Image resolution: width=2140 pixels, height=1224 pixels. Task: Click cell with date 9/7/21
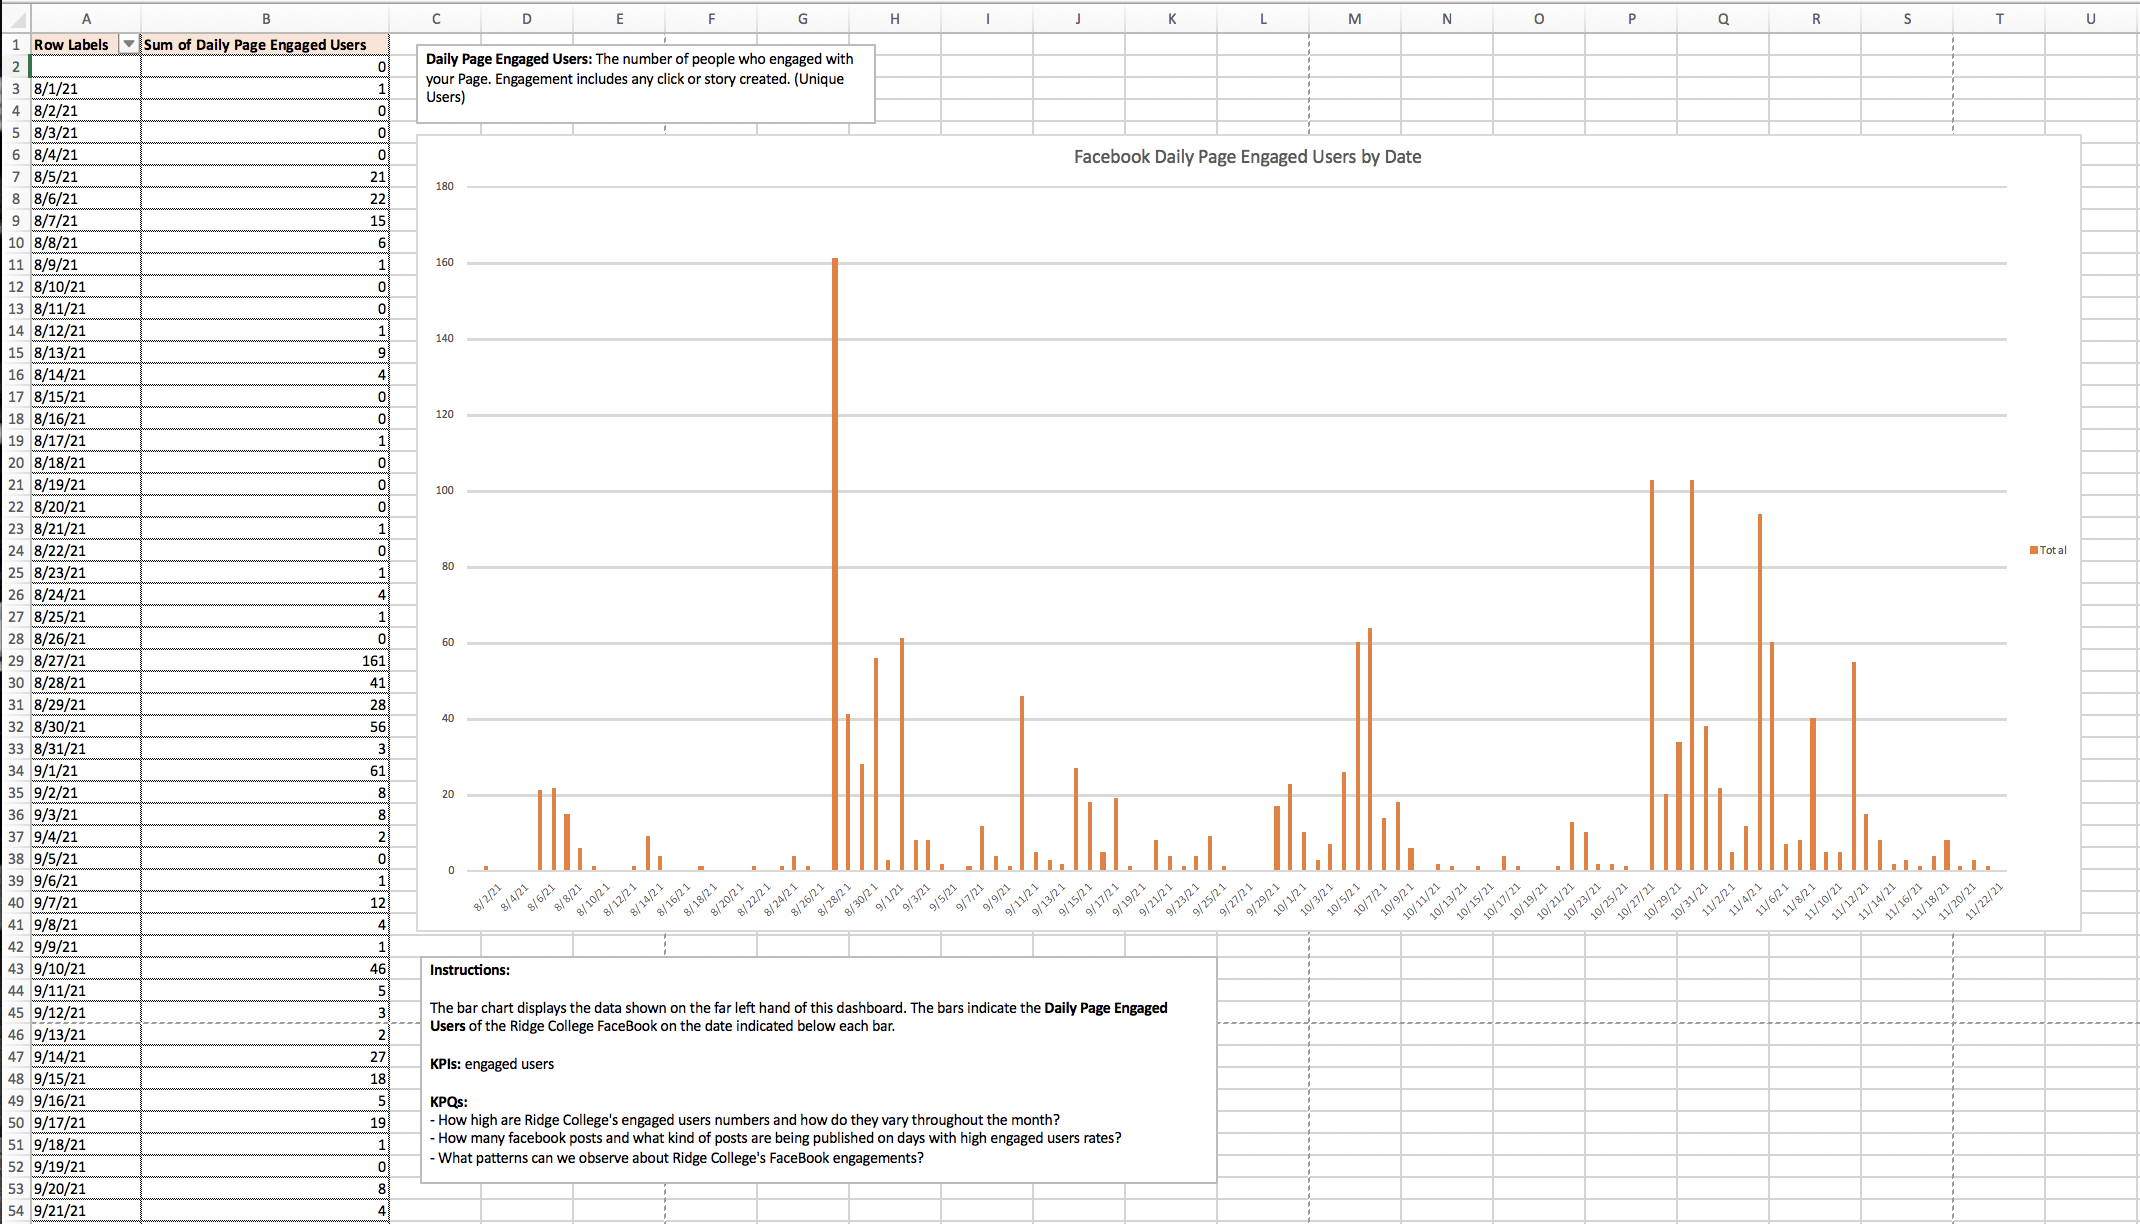(x=86, y=903)
